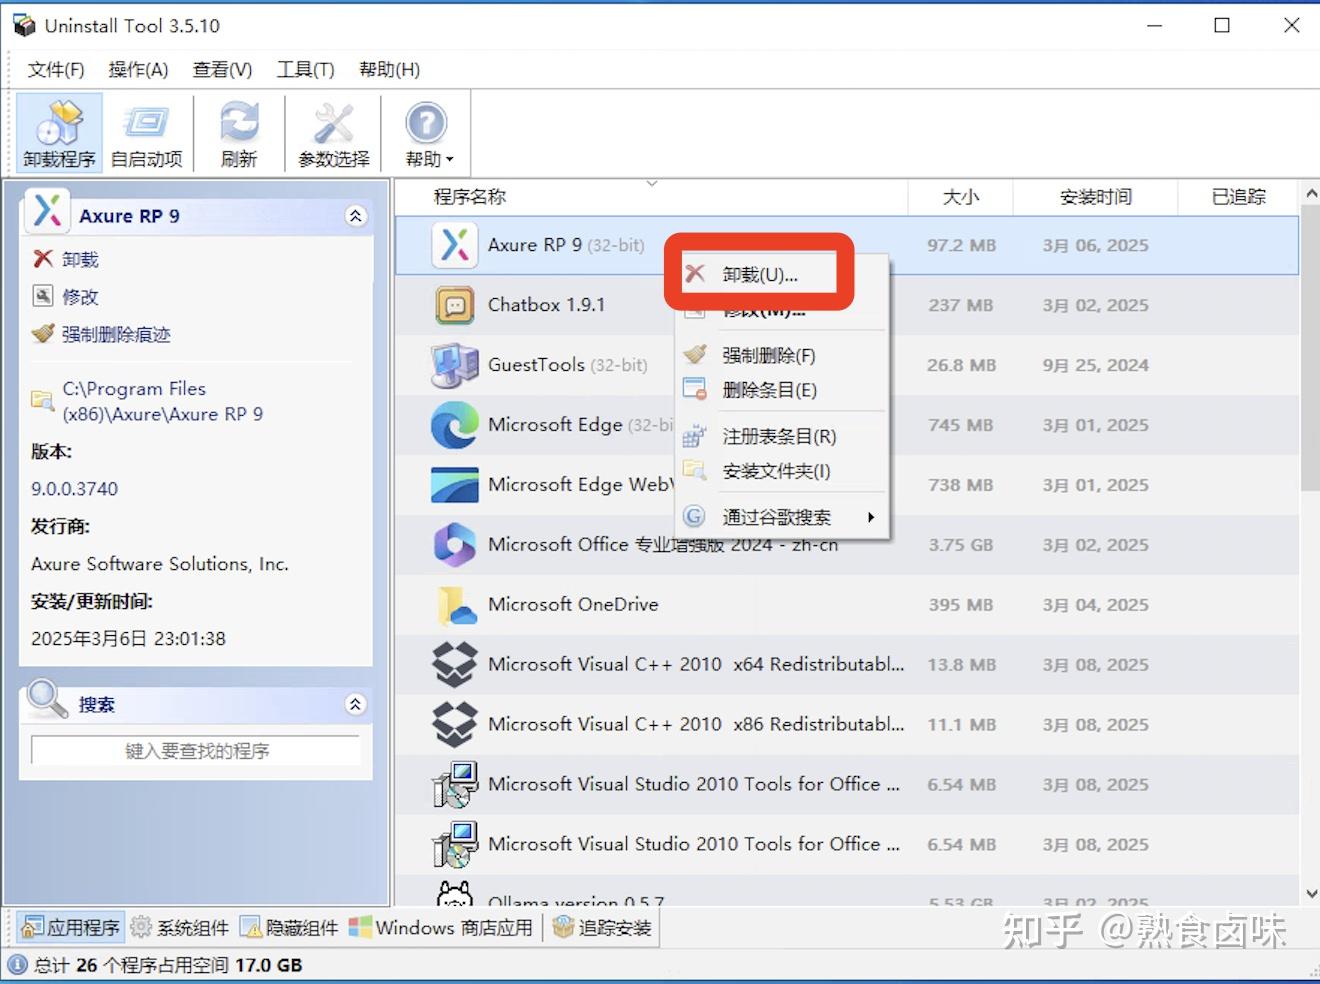Click the scroll down arrow of the program list
This screenshot has width=1320, height=984.
[1311, 894]
